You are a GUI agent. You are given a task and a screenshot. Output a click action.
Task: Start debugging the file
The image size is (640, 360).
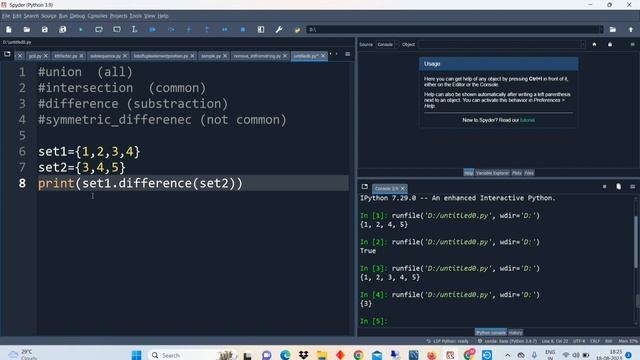[x=153, y=29]
